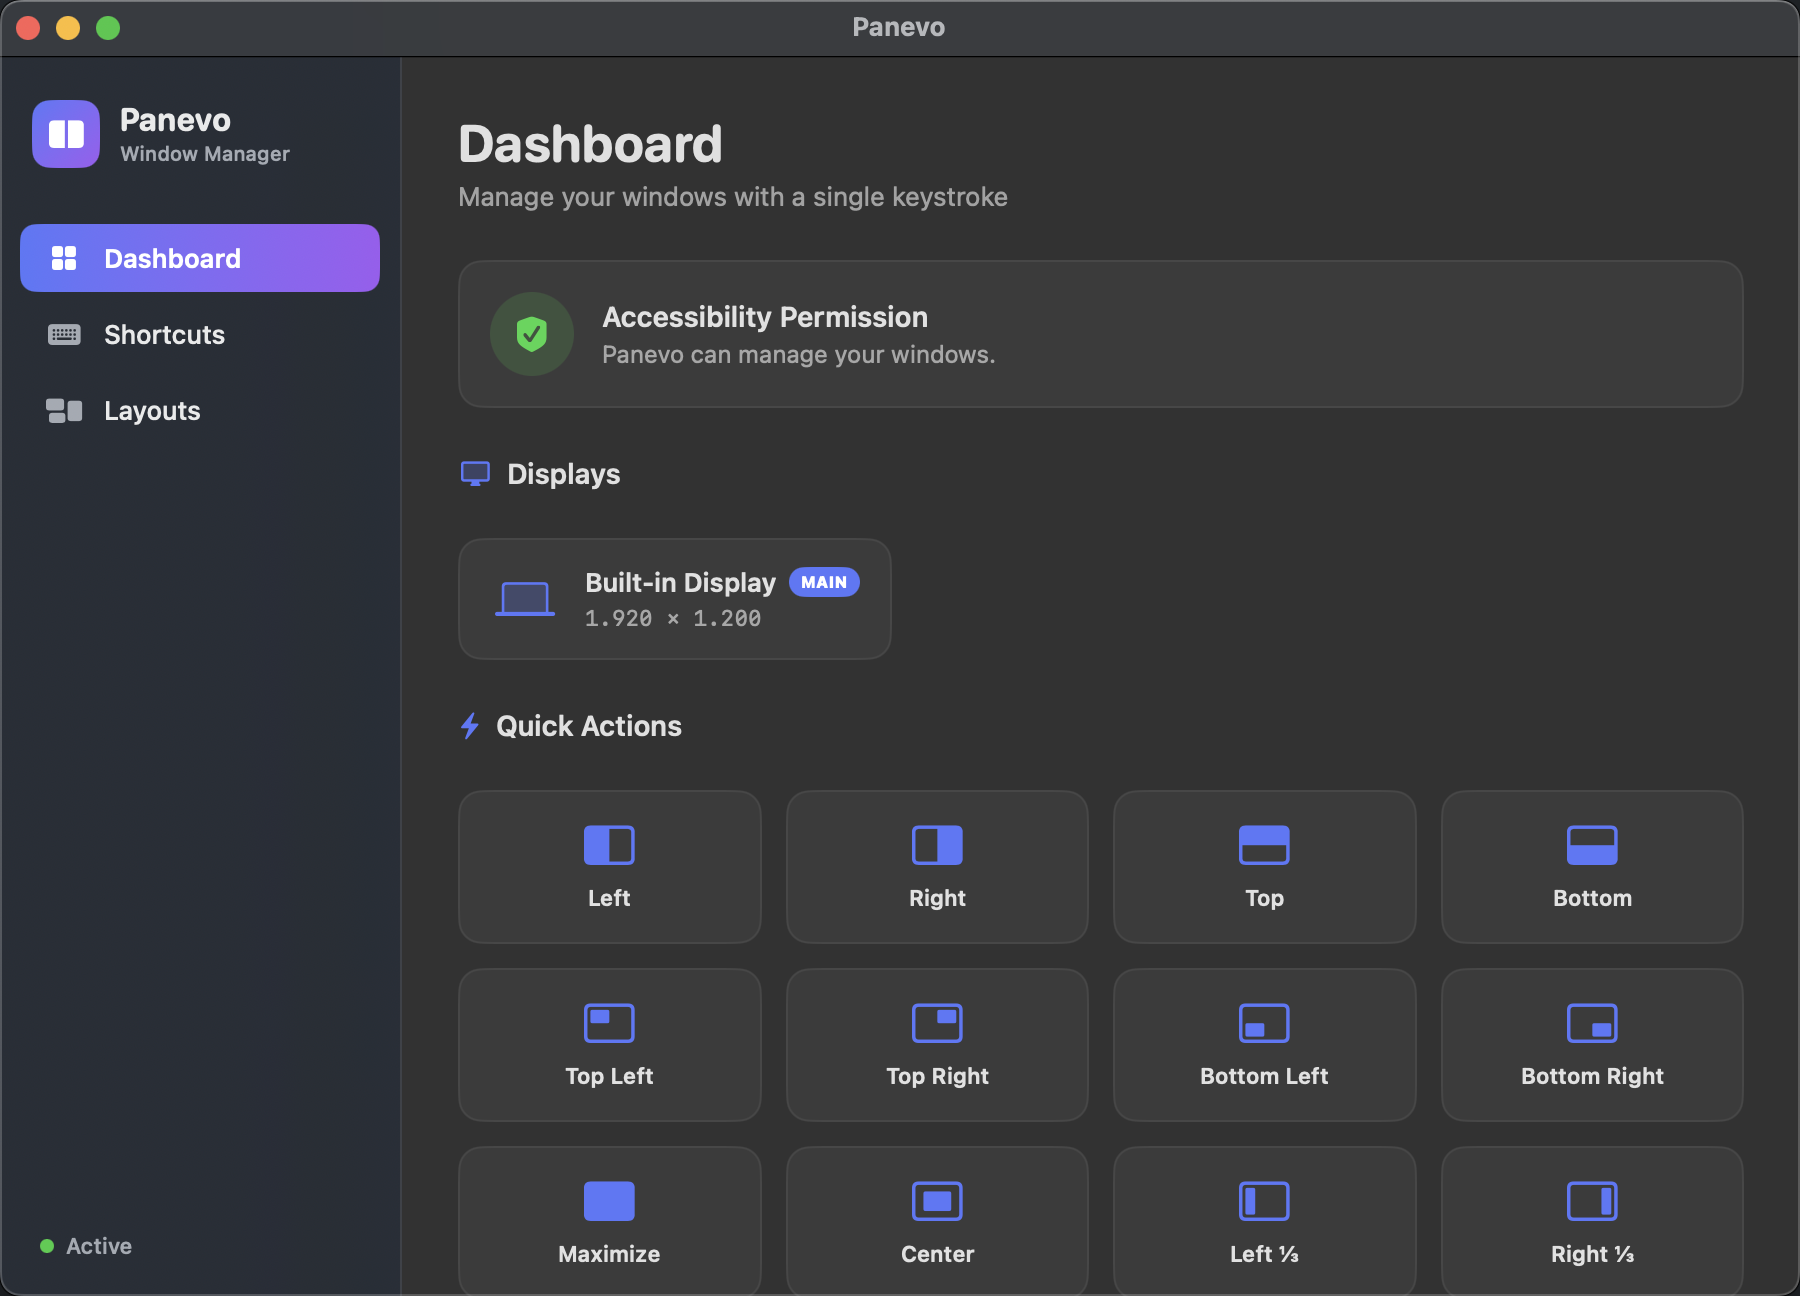Click the Bottom Right label text
Viewport: 1800px width, 1296px height.
pos(1592,1076)
